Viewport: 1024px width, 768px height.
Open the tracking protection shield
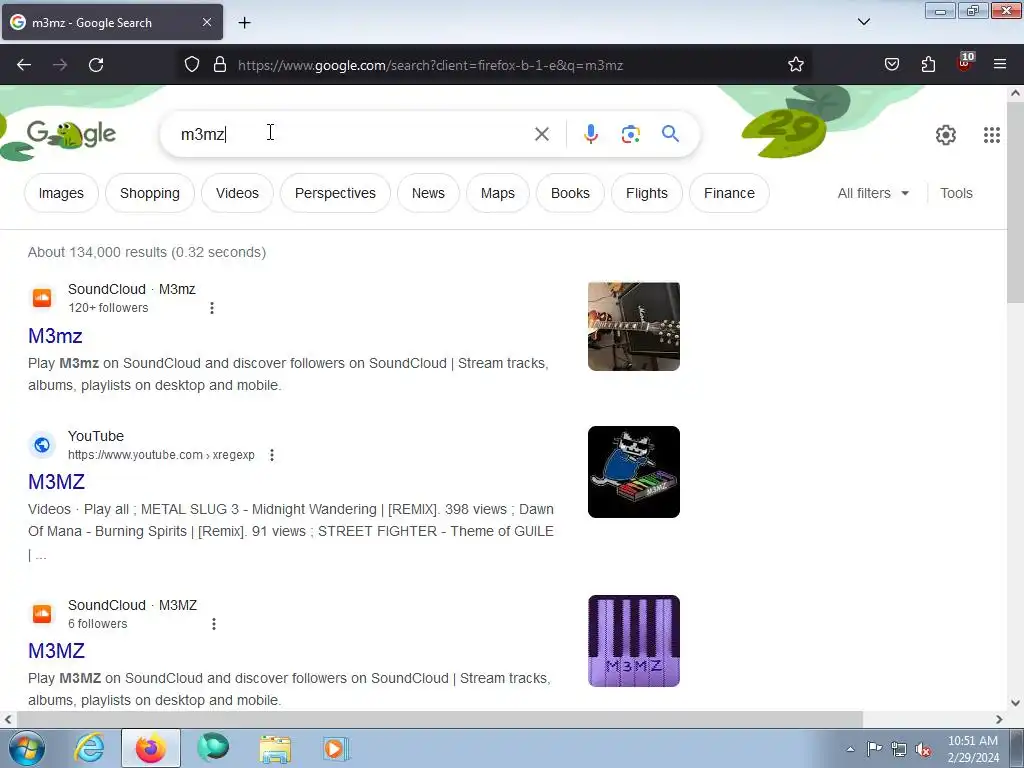pyautogui.click(x=191, y=65)
